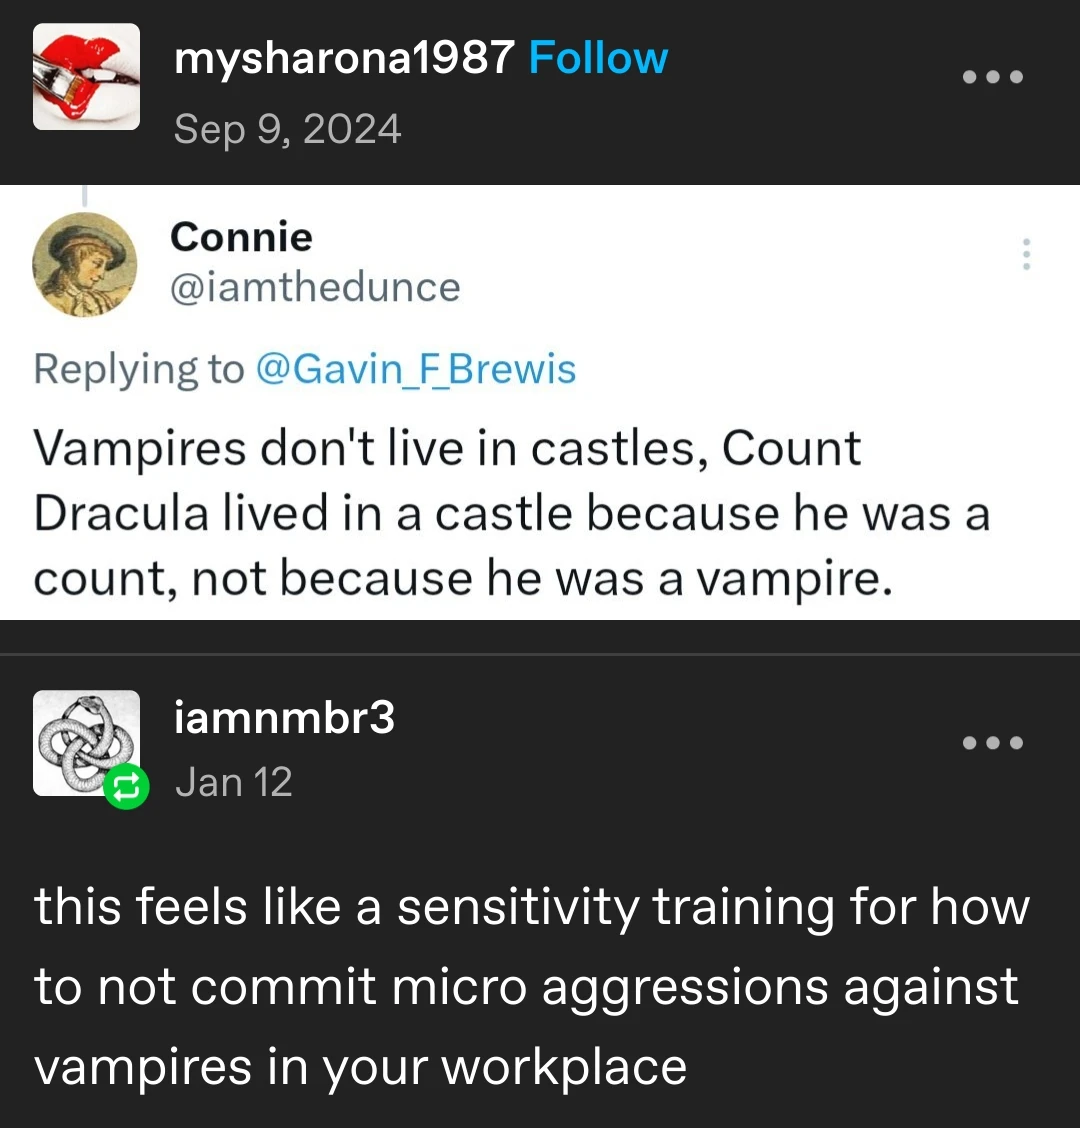Open the tweet's vertical three-dot menu
The width and height of the screenshot is (1080, 1128).
pos(1025,255)
